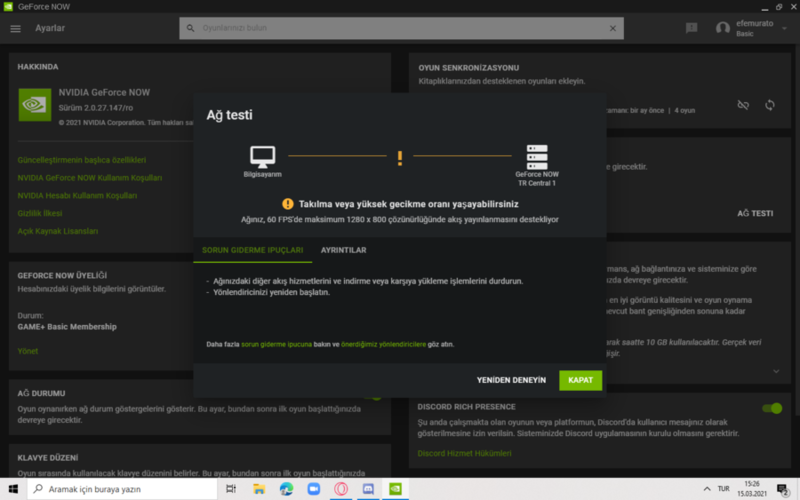Expand the account dropdown arrow

(x=784, y=29)
